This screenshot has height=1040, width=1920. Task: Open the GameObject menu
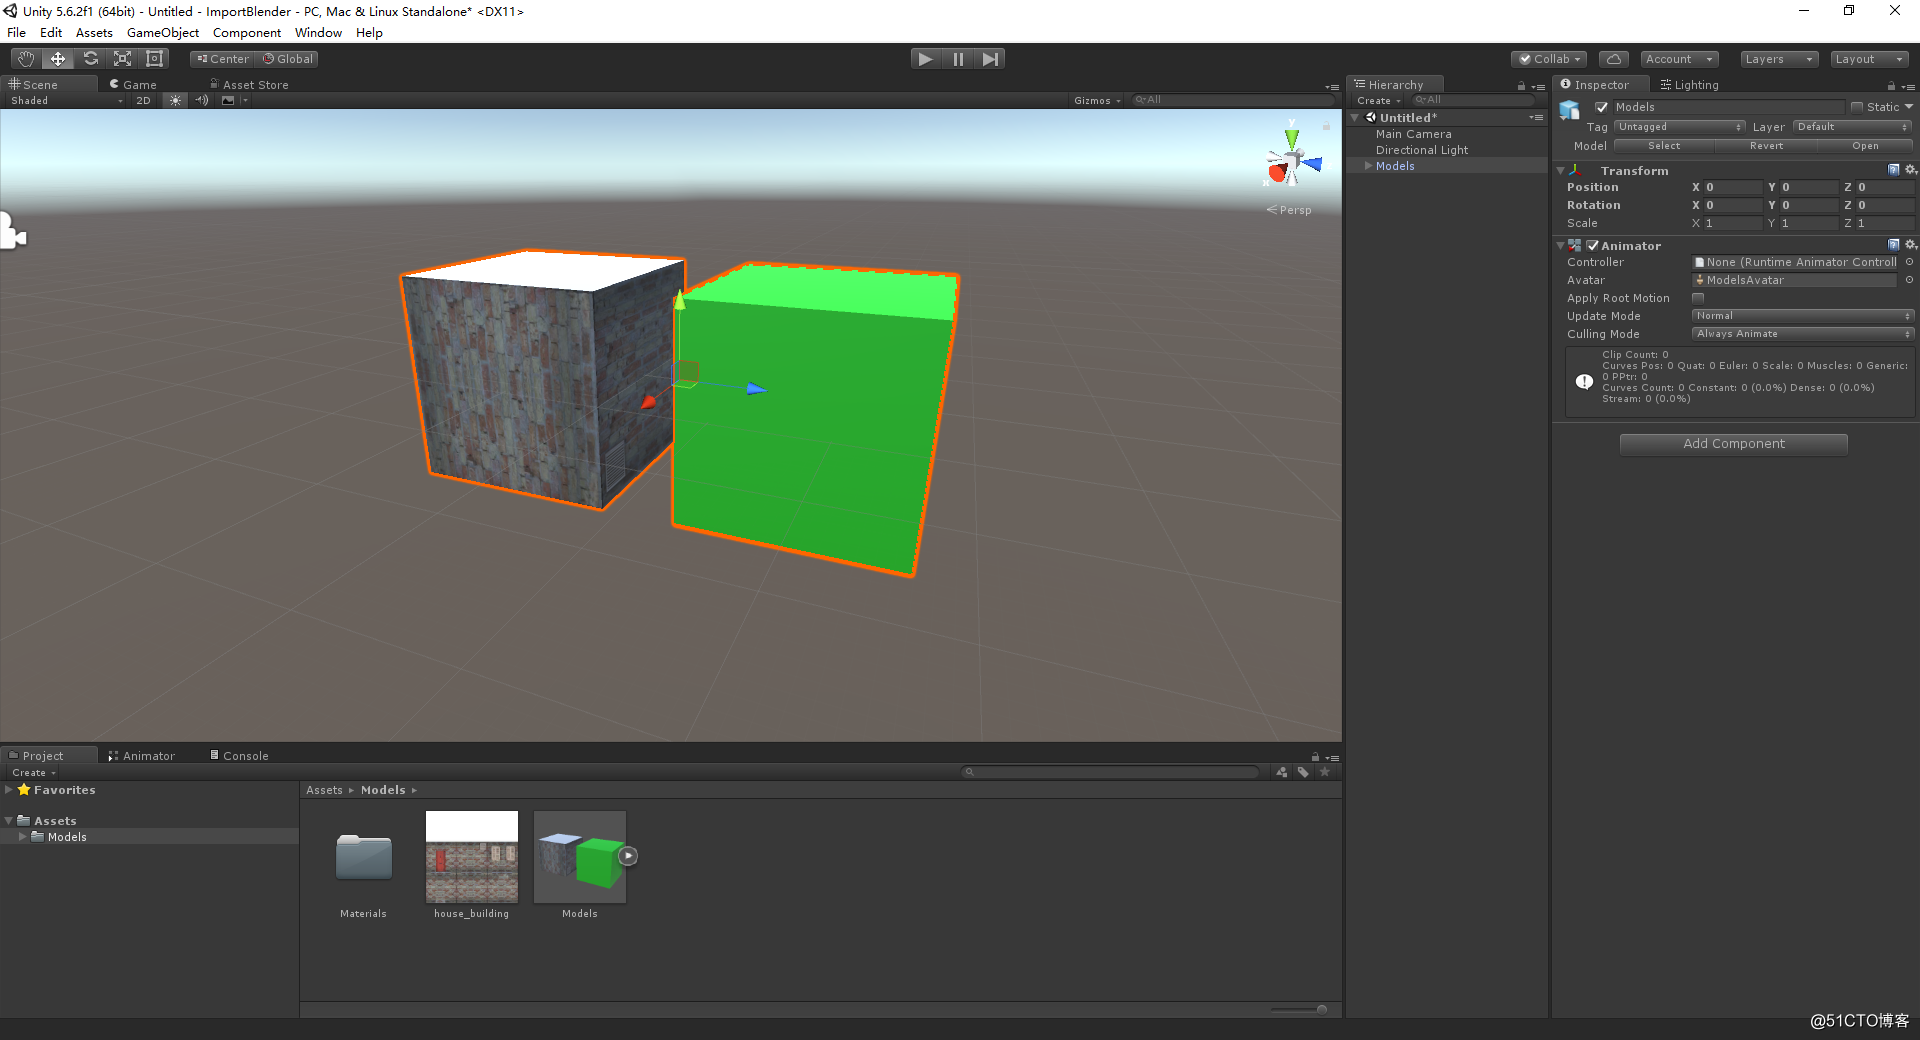click(163, 33)
